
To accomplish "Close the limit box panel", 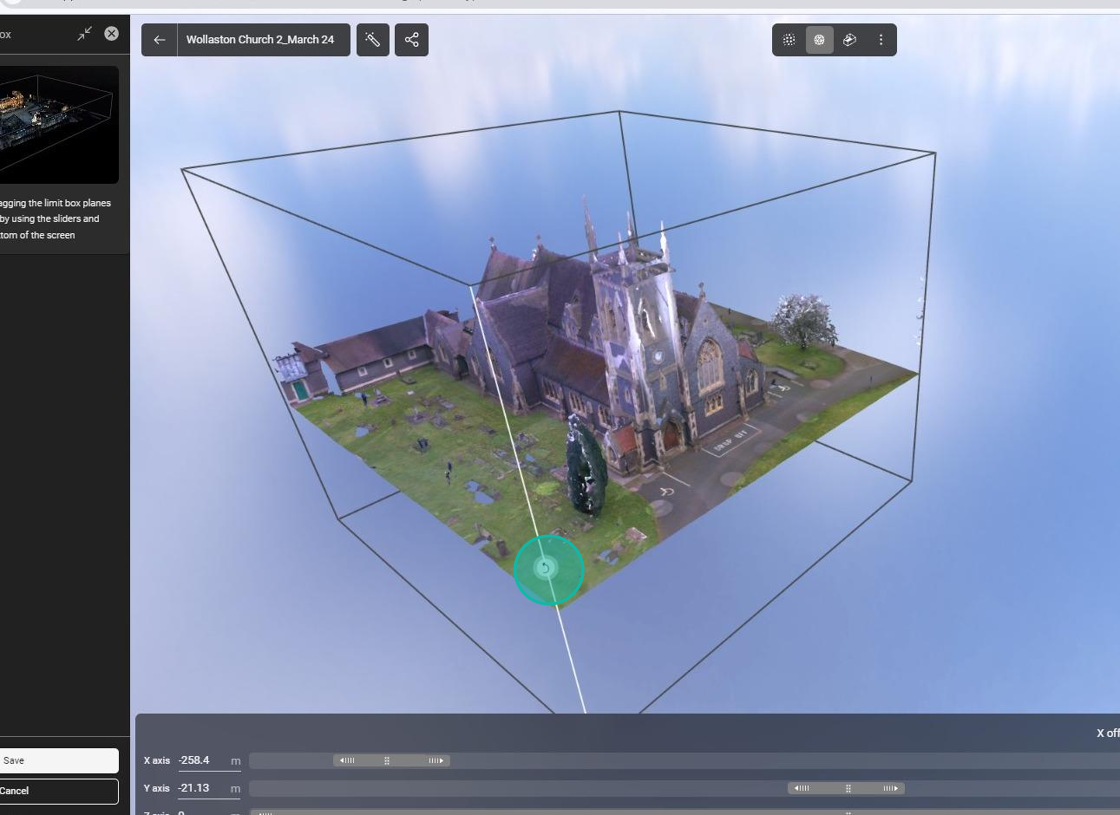I will [111, 34].
